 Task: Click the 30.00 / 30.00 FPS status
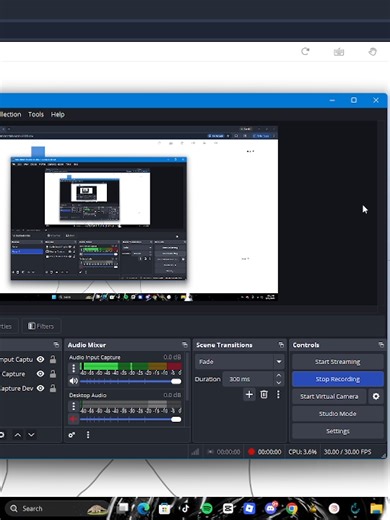click(347, 452)
